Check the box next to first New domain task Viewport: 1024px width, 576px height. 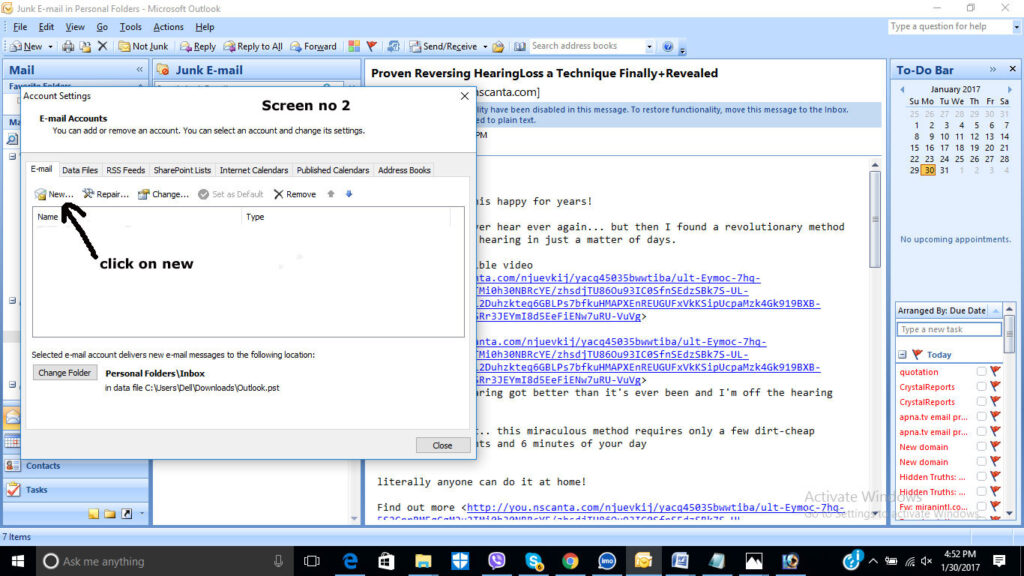point(981,447)
